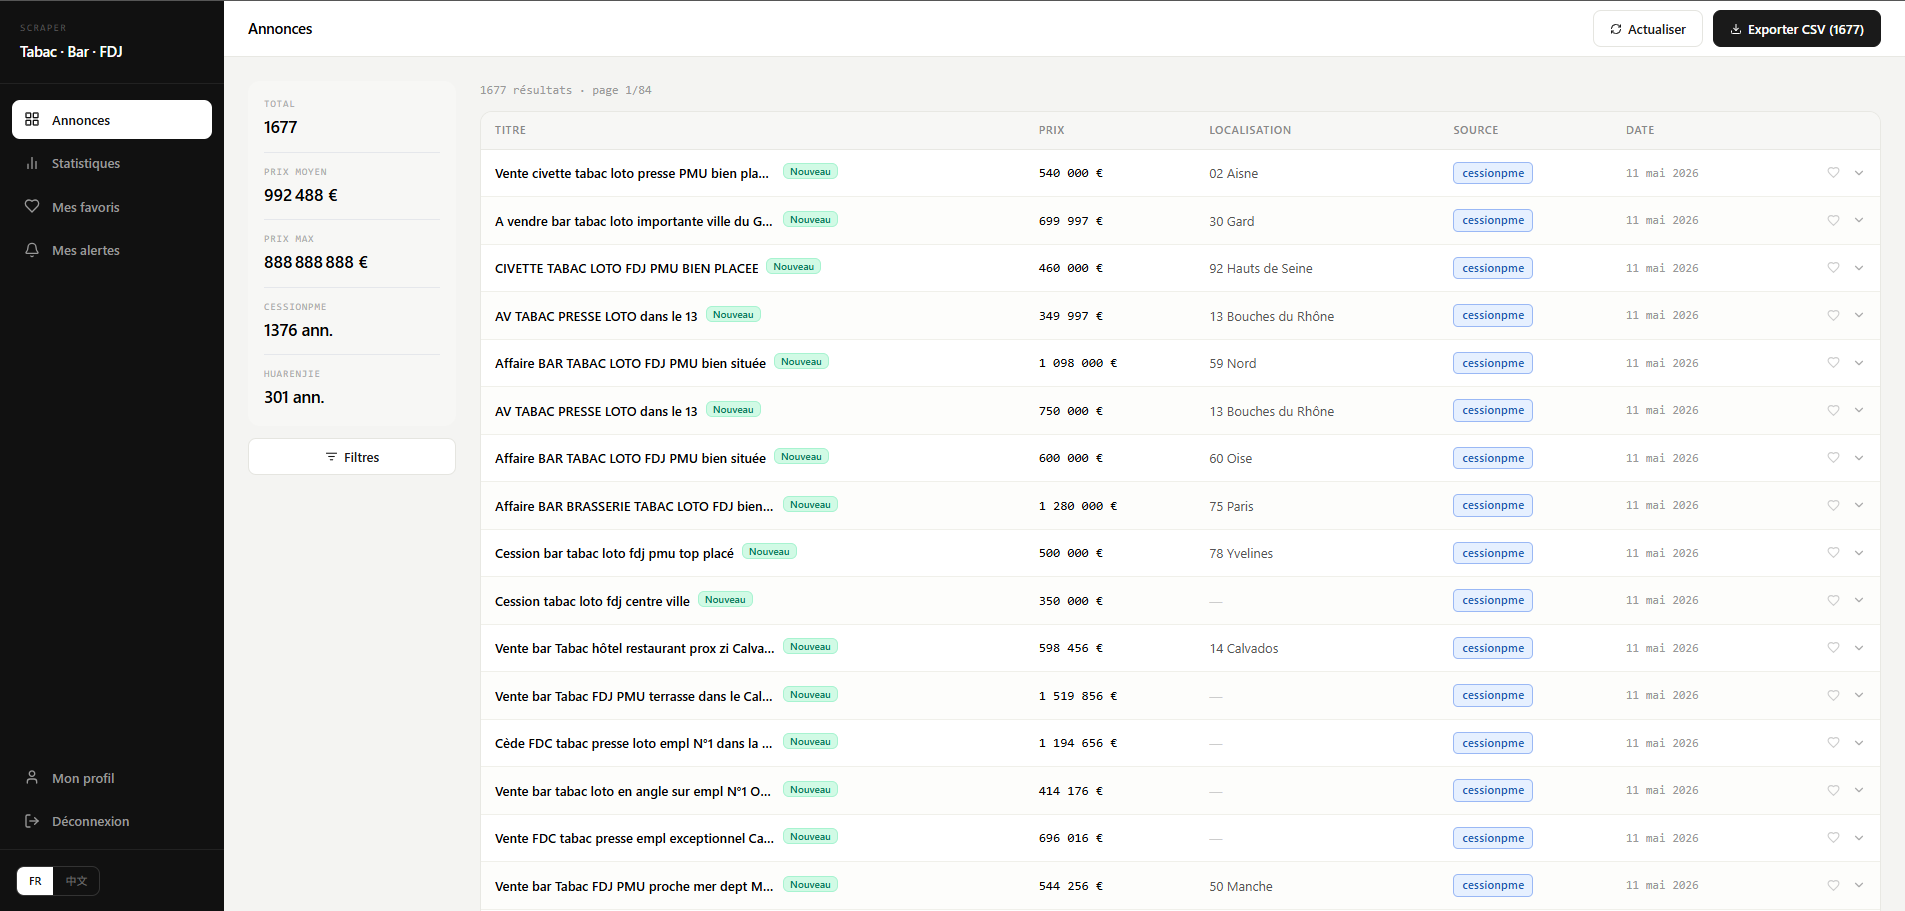
Task: Expand the 14 Calvados listing row chevron
Action: point(1859,648)
